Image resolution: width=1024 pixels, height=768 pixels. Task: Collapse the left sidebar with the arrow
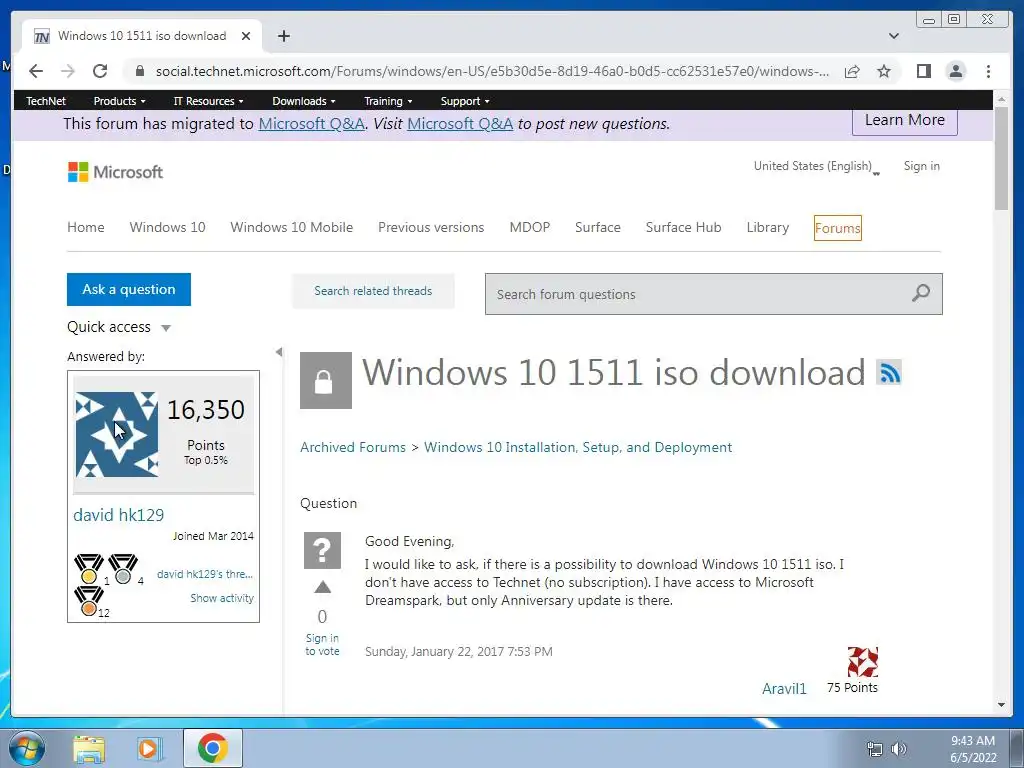point(279,352)
